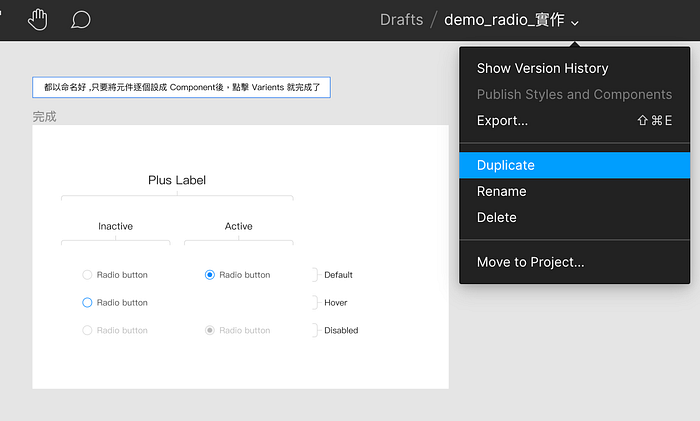
Task: Select the Plus Label heading text
Action: click(177, 180)
